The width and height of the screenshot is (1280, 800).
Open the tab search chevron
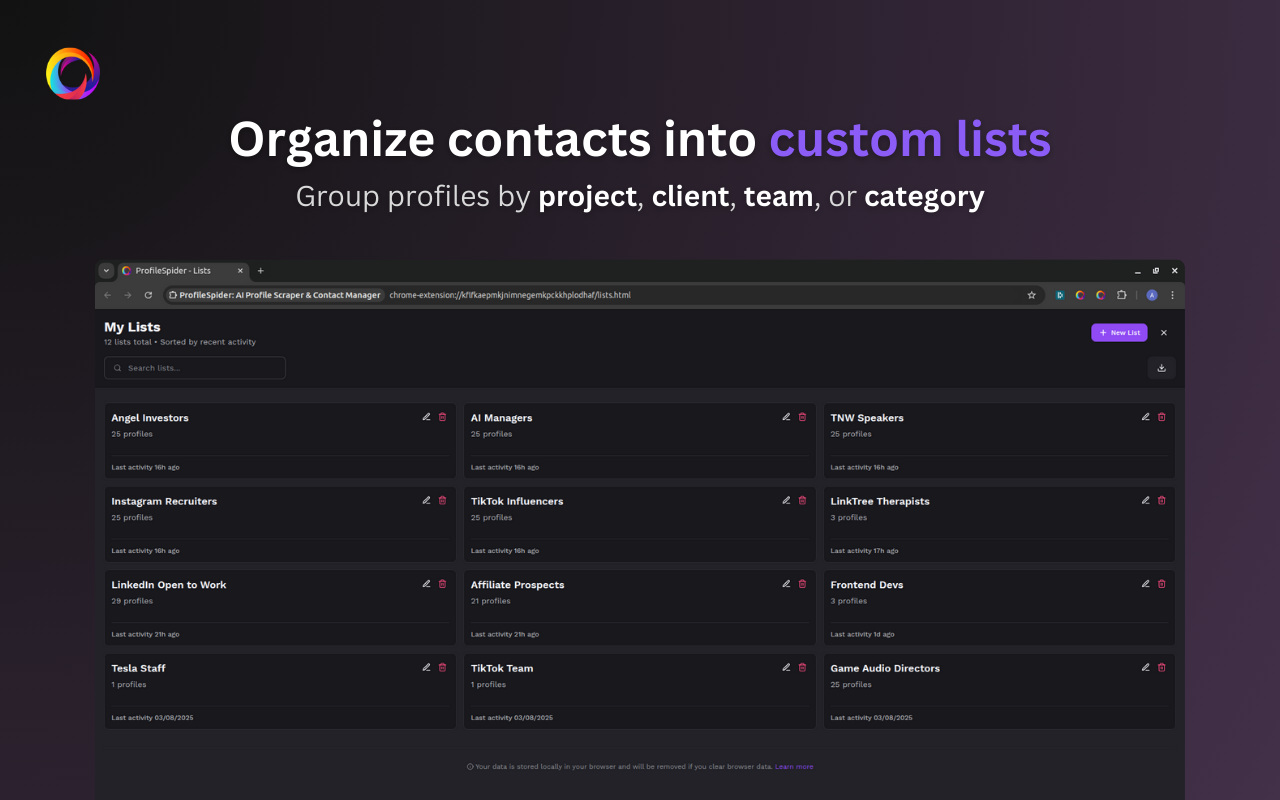106,270
